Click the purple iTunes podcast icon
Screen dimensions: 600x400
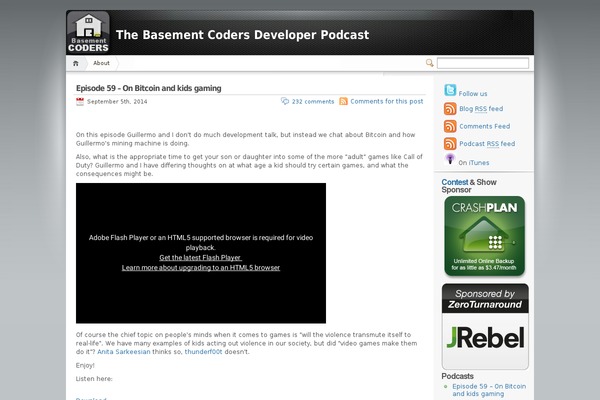pyautogui.click(x=450, y=159)
